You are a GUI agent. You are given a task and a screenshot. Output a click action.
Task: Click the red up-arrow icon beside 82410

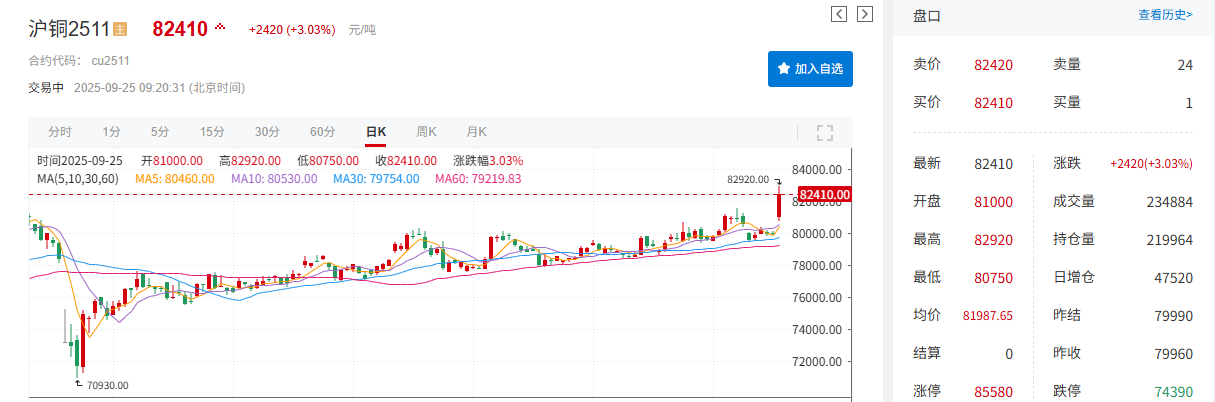click(220, 27)
